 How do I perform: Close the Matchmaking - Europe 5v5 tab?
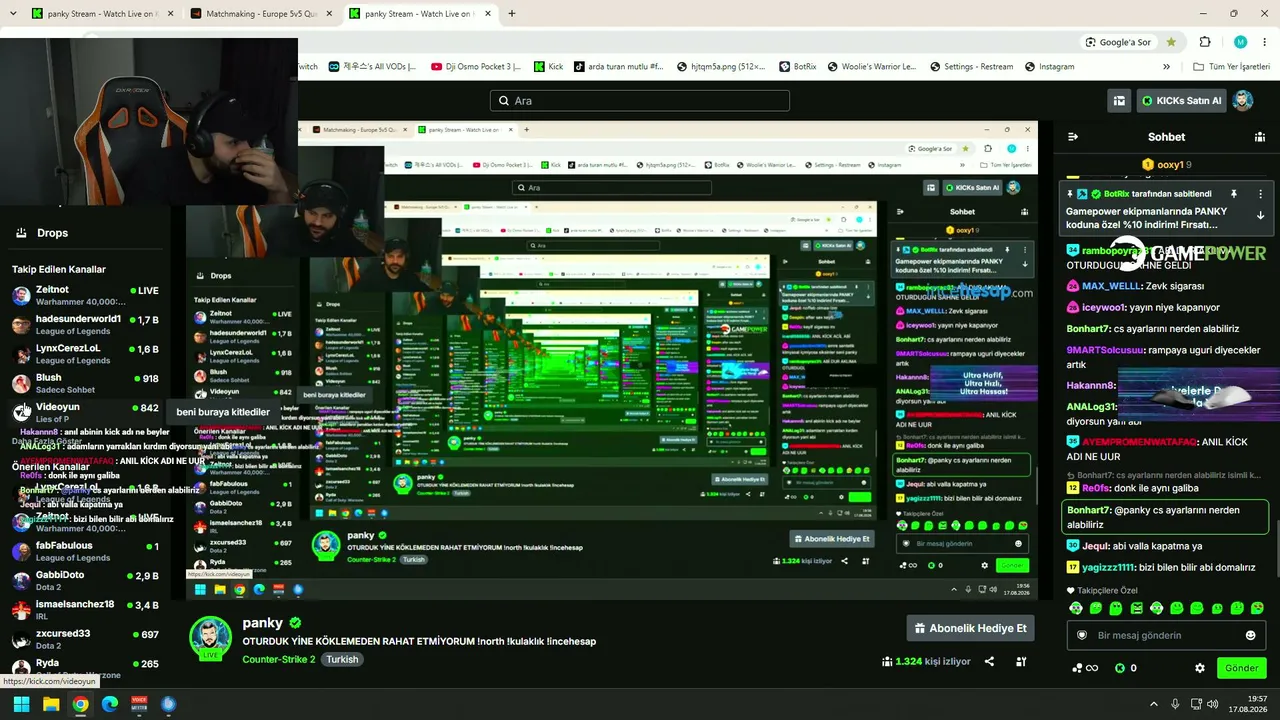pos(329,14)
